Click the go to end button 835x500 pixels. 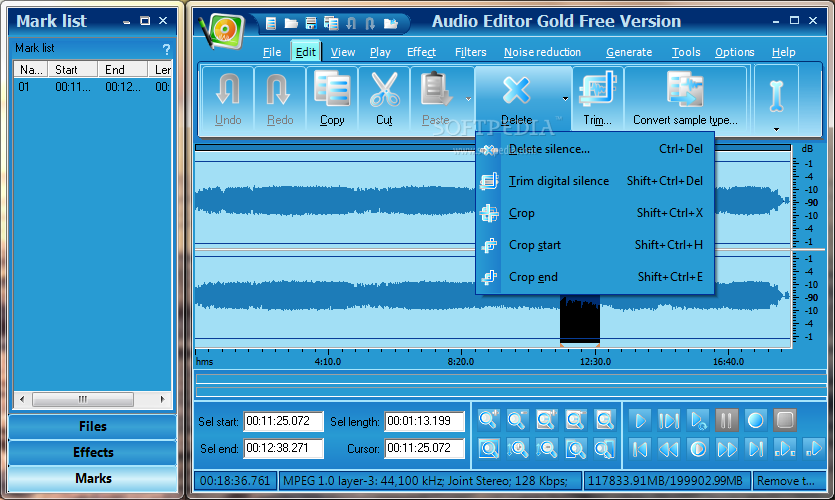(755, 448)
